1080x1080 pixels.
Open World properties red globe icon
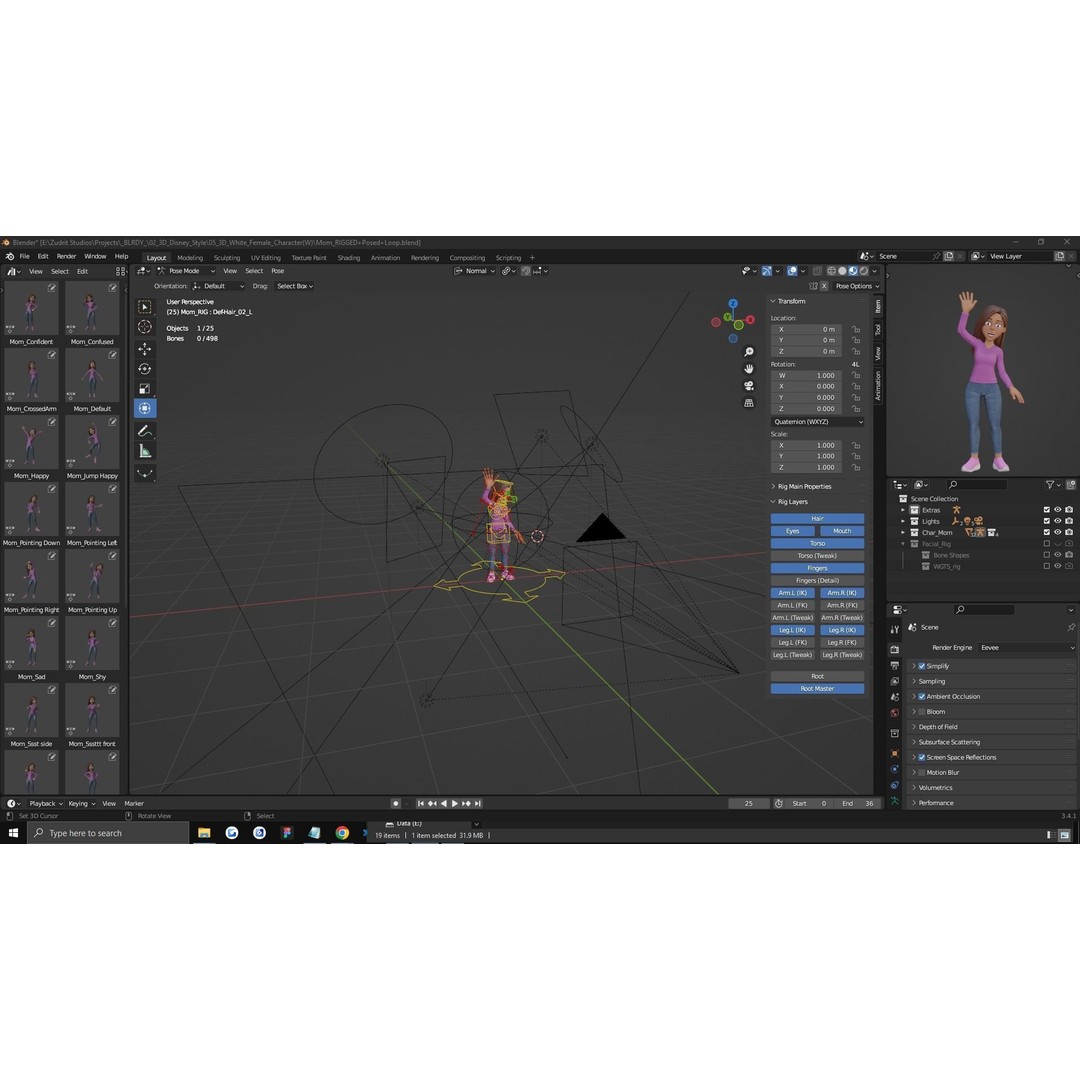(895, 713)
